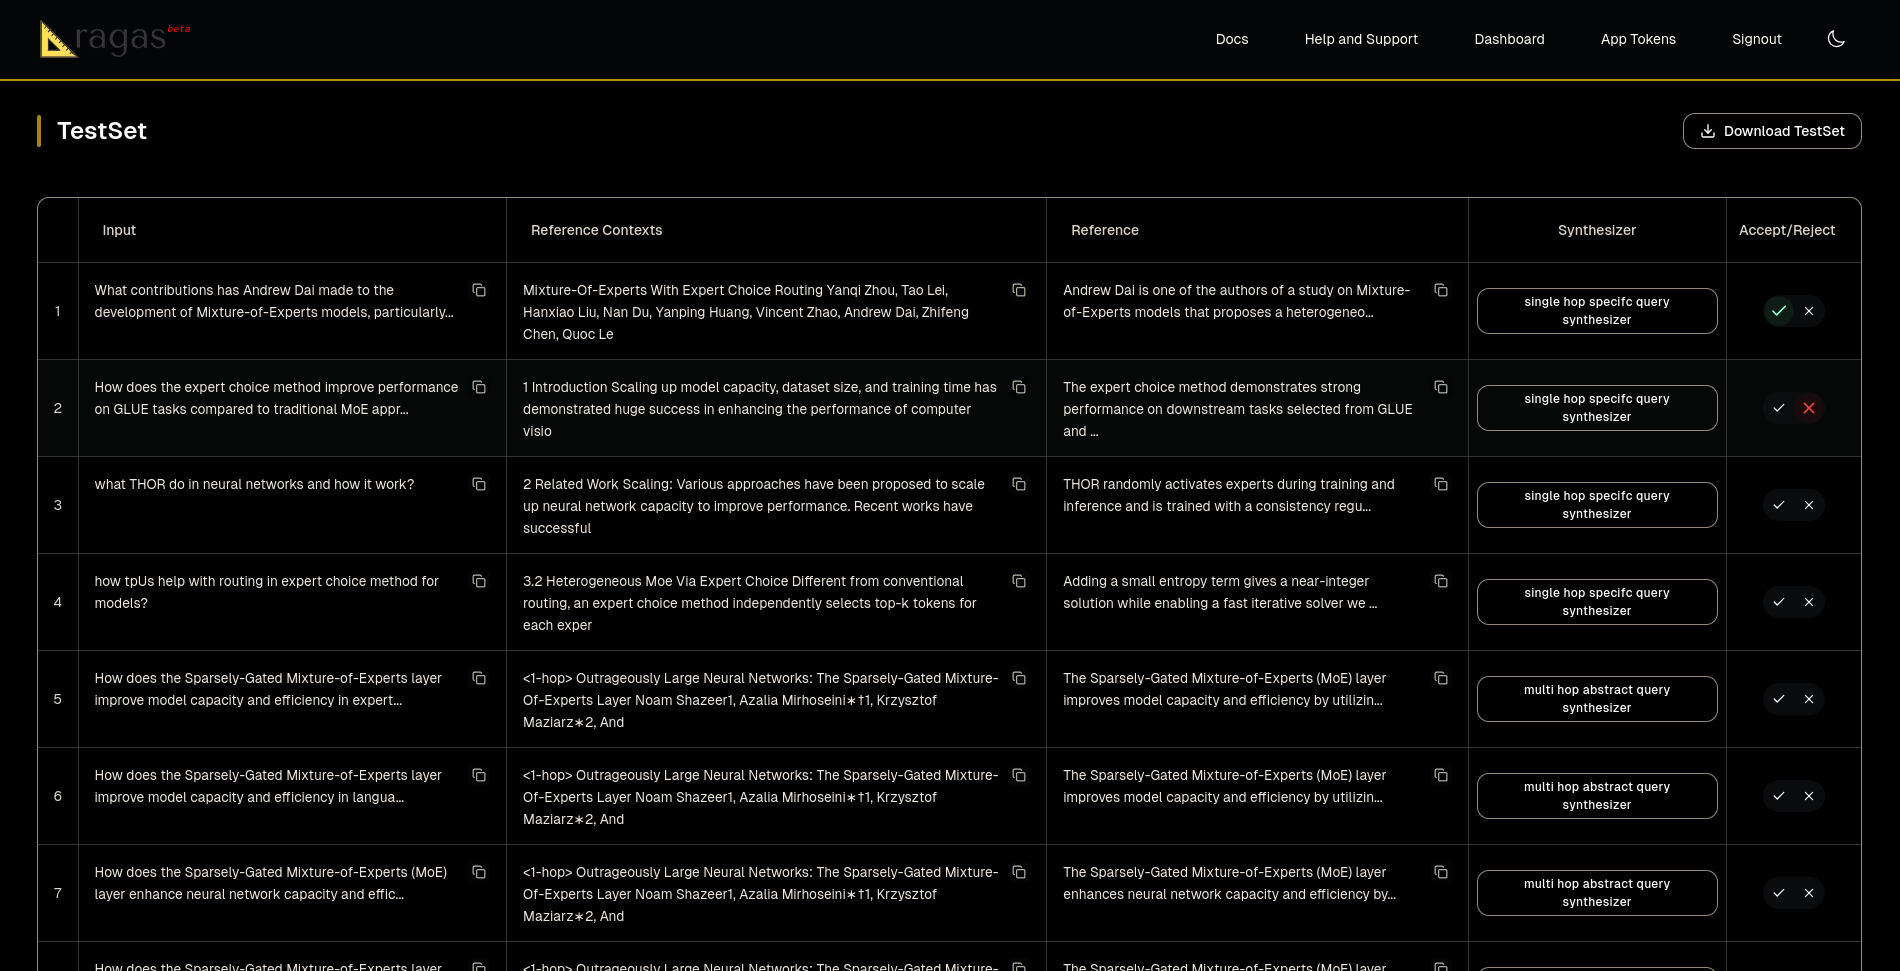Viewport: 1900px width, 971px height.
Task: Select the 'what THOR do in neural networks' input
Action: pyautogui.click(x=254, y=484)
